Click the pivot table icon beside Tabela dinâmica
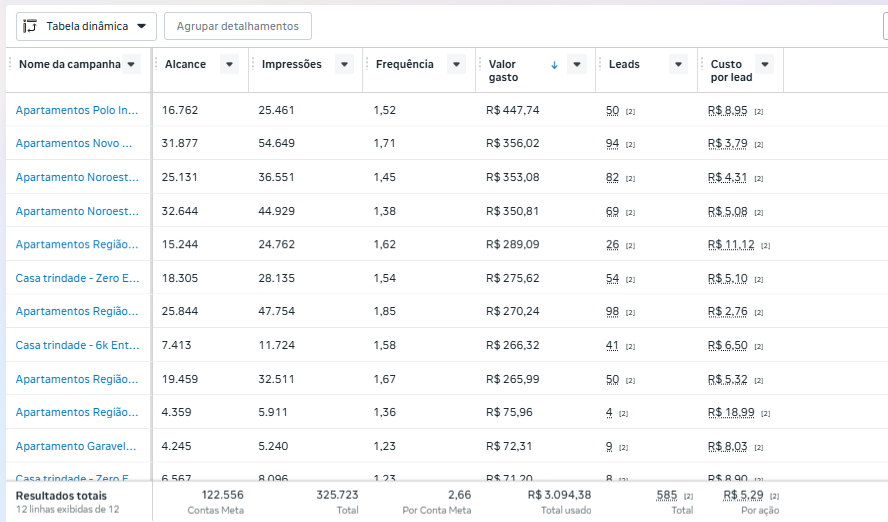Screen dimensions: 888x522 30,27
